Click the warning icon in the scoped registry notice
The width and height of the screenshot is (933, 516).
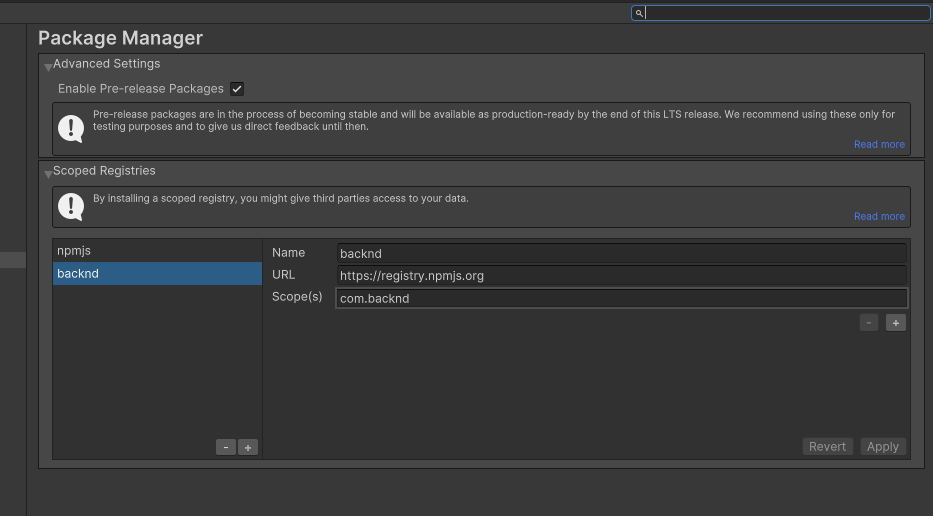[71, 206]
